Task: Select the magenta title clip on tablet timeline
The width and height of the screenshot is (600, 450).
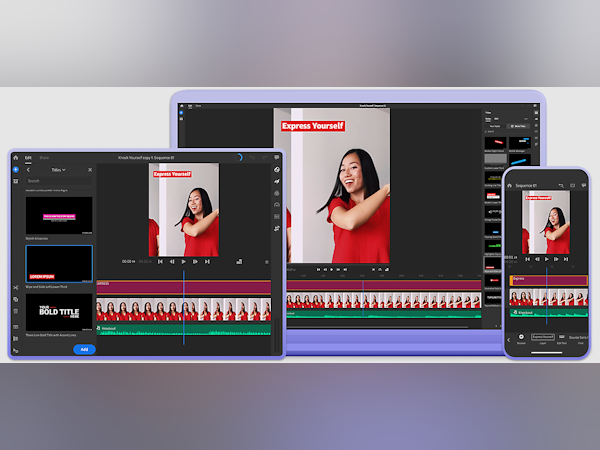Action: pyautogui.click(x=184, y=287)
